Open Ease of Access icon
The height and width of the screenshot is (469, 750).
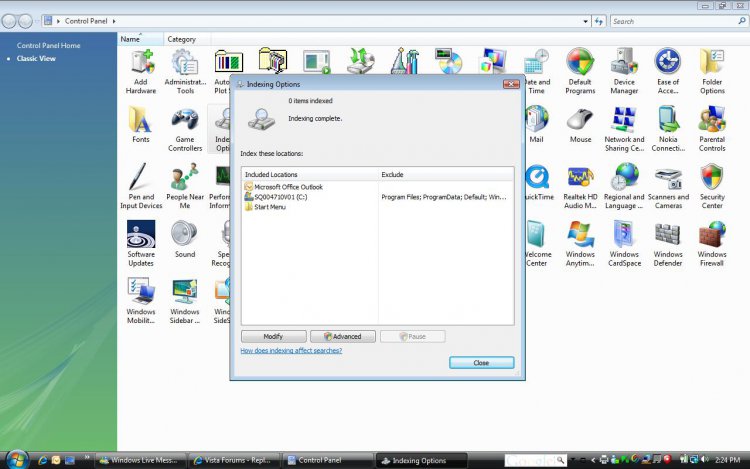(x=668, y=72)
